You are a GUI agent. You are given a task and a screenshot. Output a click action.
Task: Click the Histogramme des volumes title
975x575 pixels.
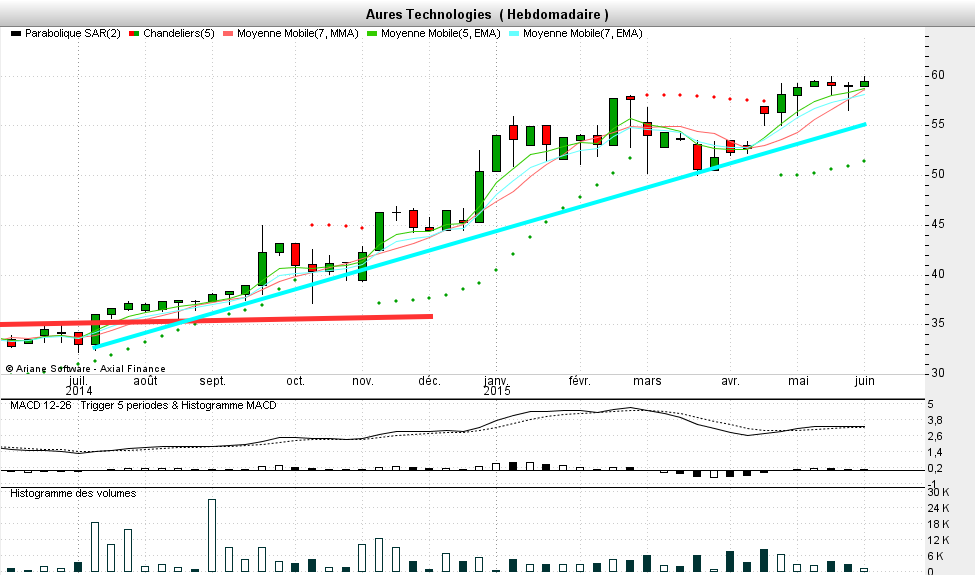(x=73, y=494)
